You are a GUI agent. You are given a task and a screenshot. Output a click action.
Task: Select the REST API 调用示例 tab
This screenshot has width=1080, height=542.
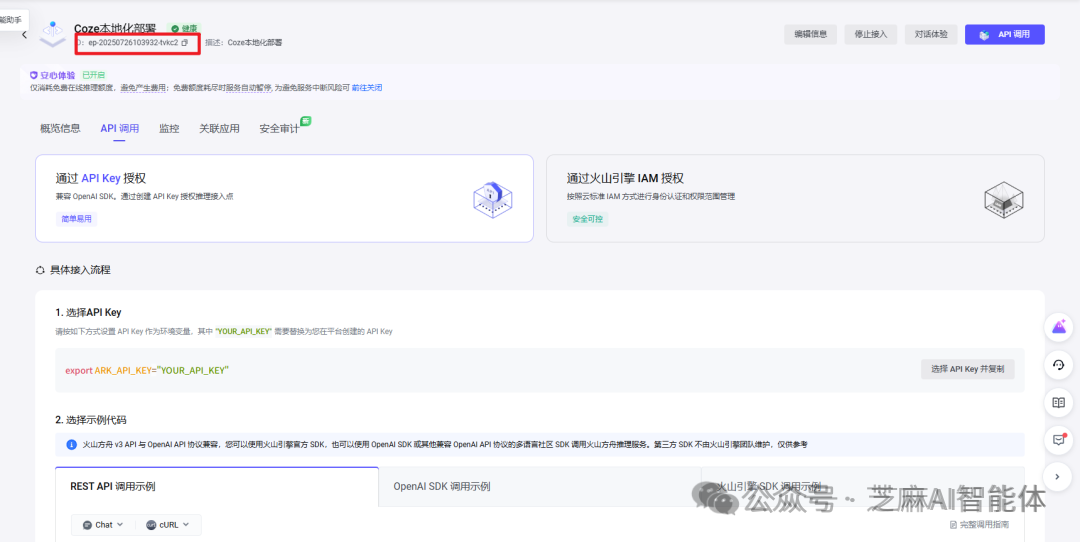[x=217, y=486]
